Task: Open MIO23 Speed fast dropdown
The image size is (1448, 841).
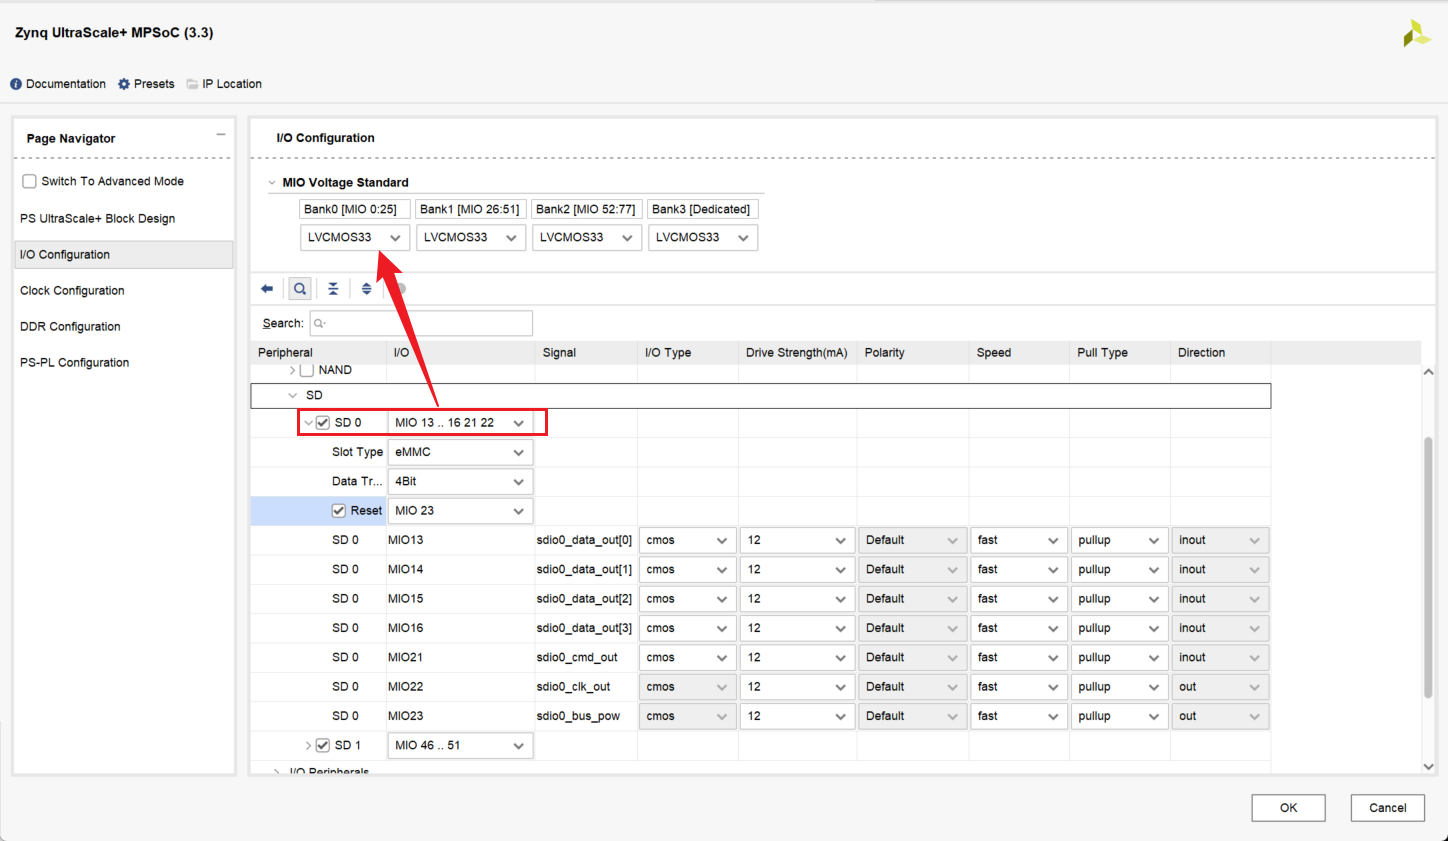Action: click(1019, 716)
